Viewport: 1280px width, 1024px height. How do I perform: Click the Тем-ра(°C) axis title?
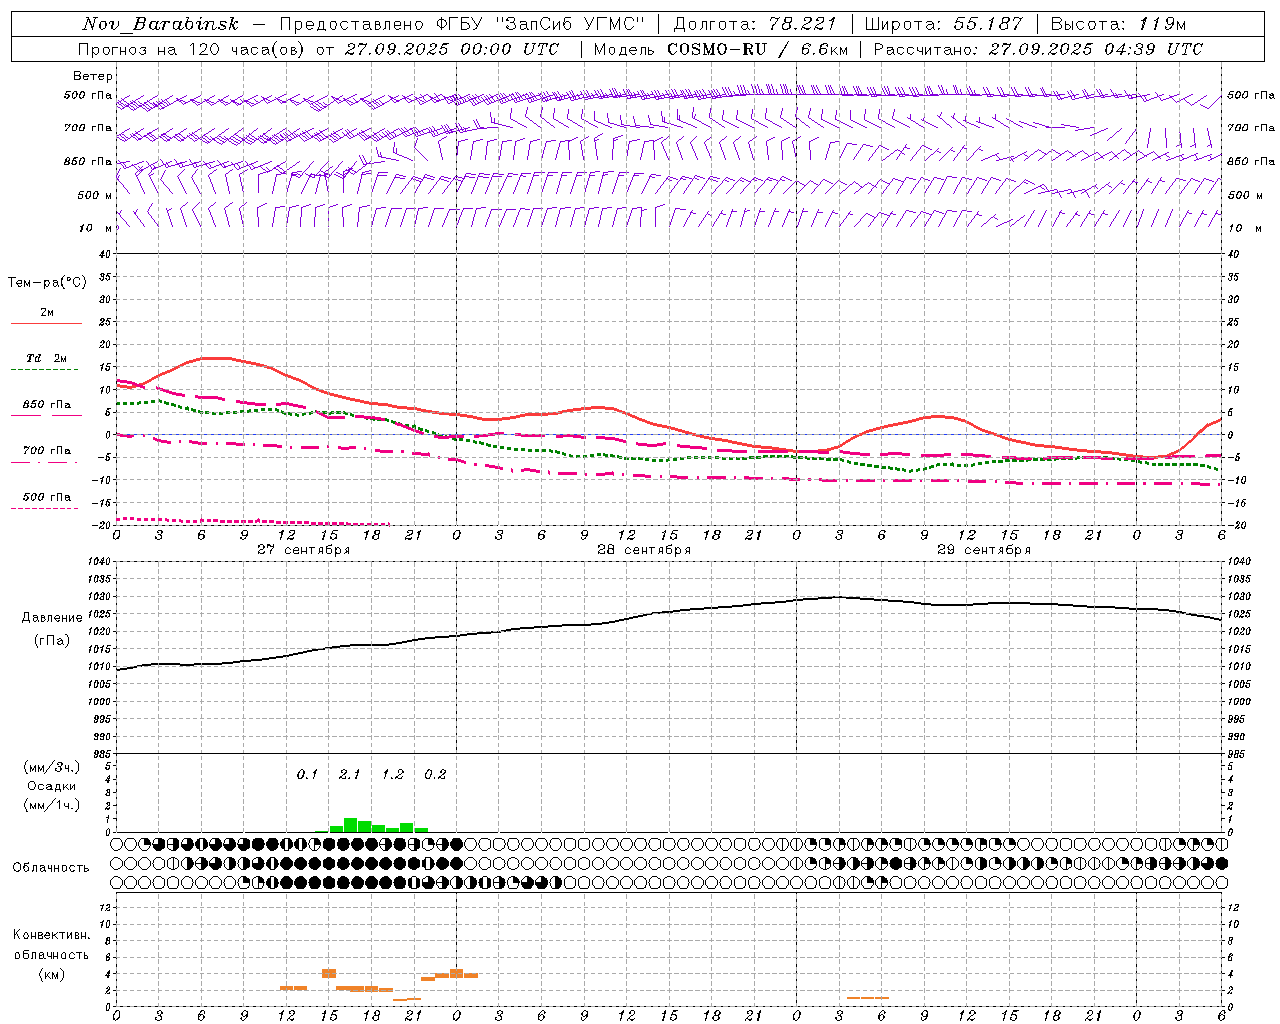pyautogui.click(x=47, y=283)
